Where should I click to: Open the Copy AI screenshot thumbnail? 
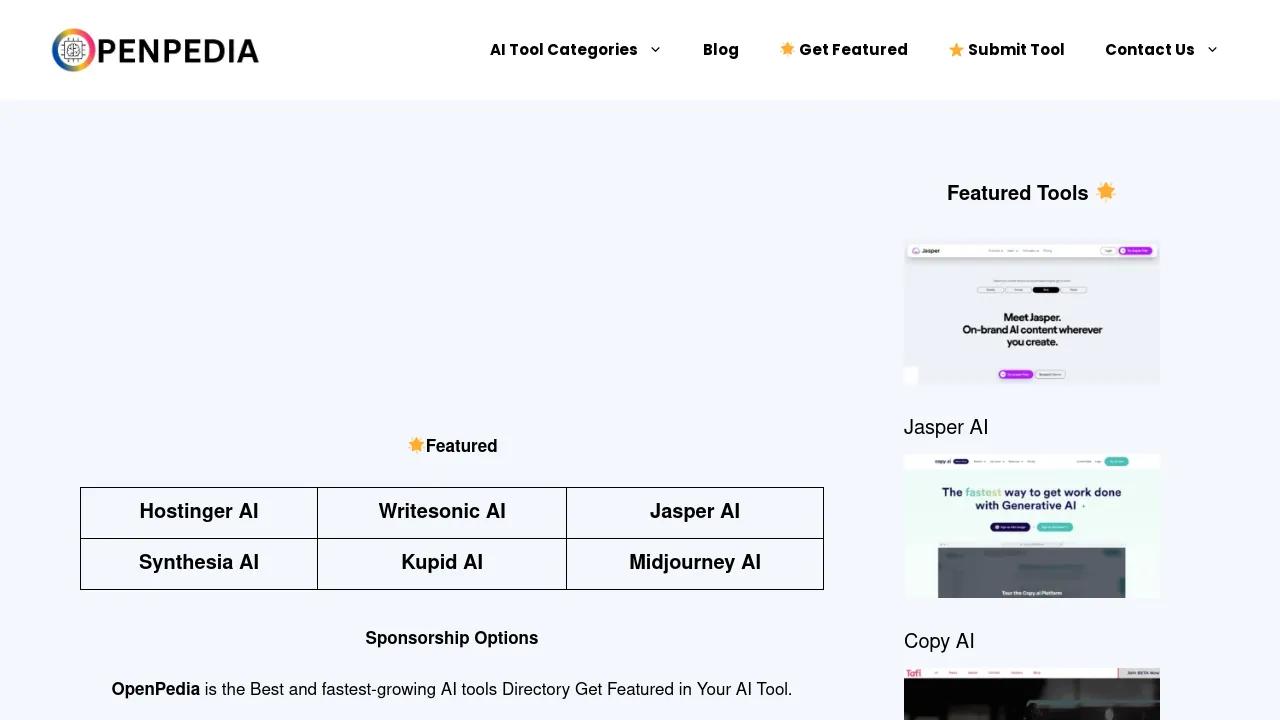[1031, 526]
